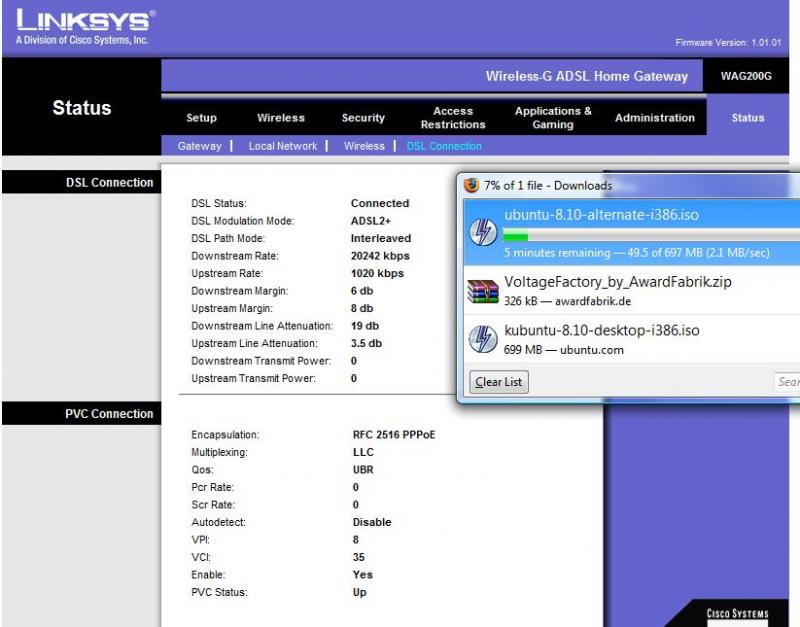Image resolution: width=800 pixels, height=627 pixels.
Task: Select the Status tab
Action: pos(748,118)
